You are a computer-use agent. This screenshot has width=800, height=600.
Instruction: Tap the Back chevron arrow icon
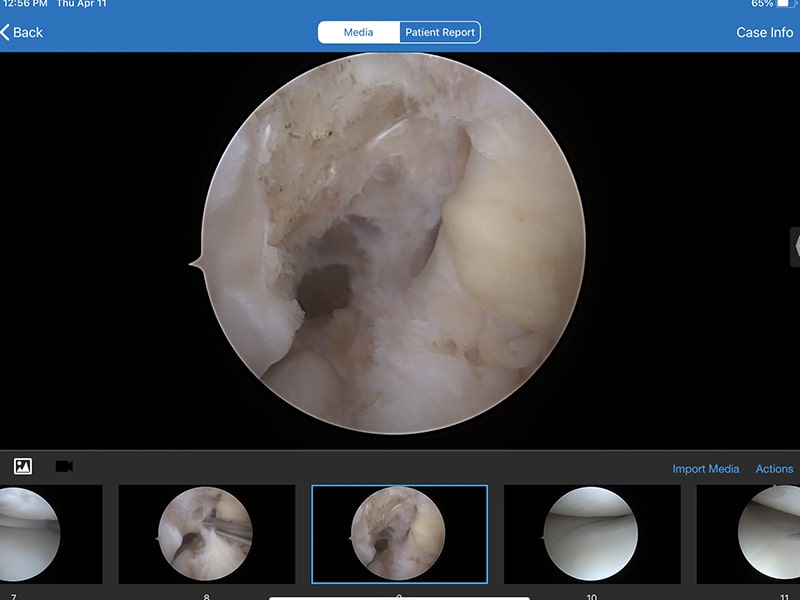tap(5, 32)
